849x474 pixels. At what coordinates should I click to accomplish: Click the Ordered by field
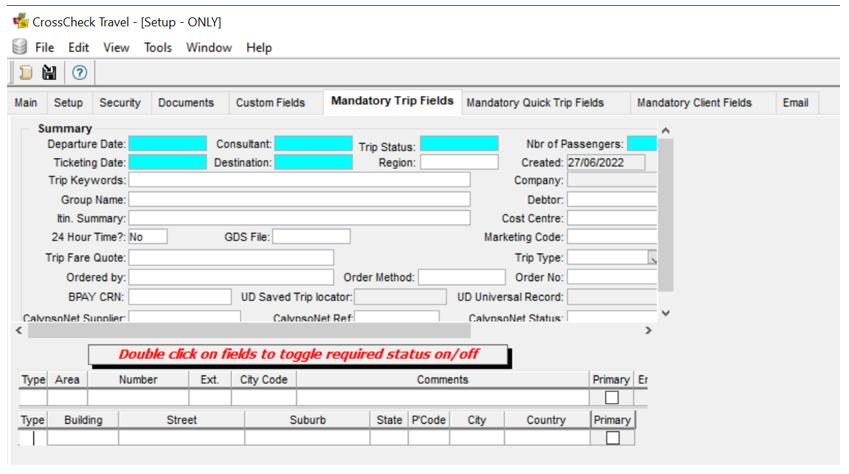coord(231,277)
